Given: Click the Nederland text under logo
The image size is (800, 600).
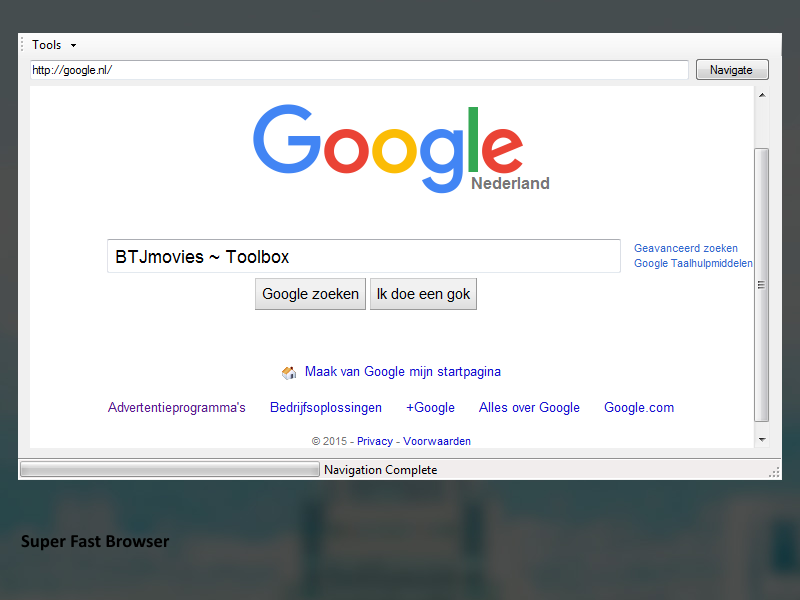Looking at the screenshot, I should [x=510, y=183].
